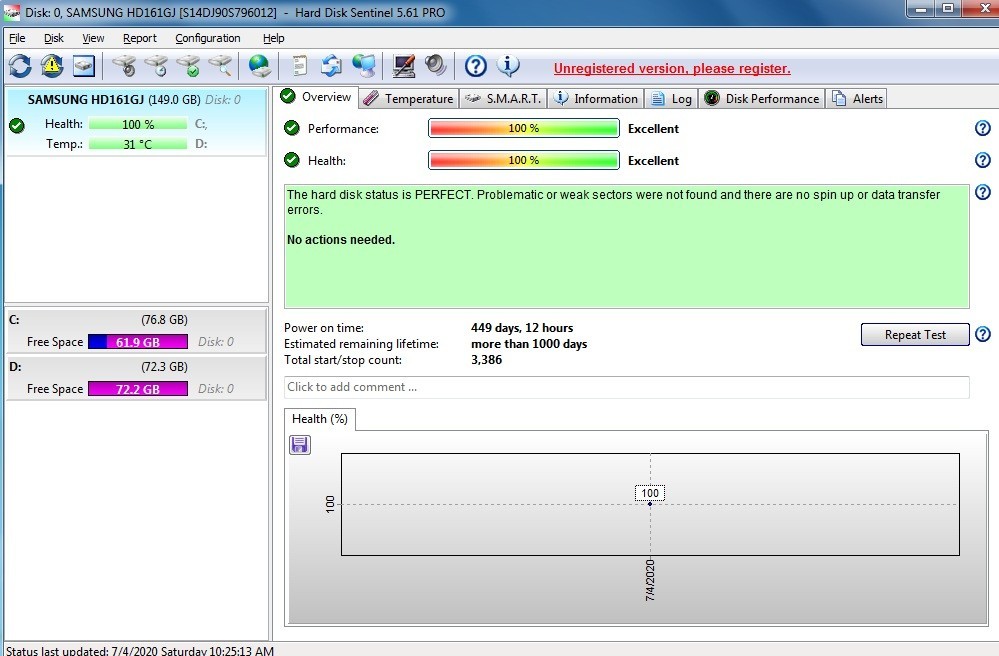The width and height of the screenshot is (999, 656).
Task: Open the report document toolbar icon
Action: (298, 66)
